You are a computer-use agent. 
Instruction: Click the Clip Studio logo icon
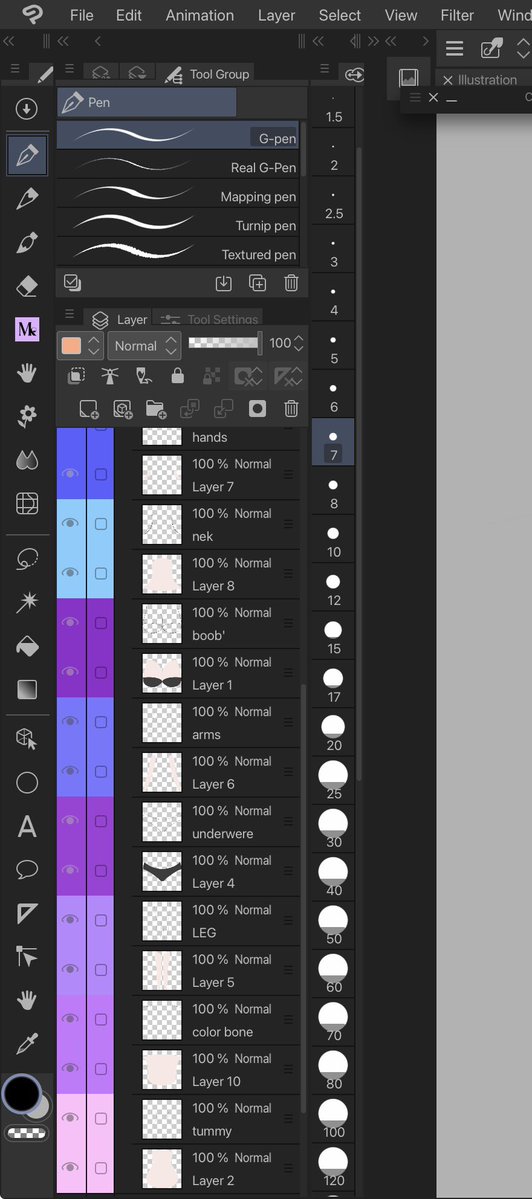(x=32, y=14)
